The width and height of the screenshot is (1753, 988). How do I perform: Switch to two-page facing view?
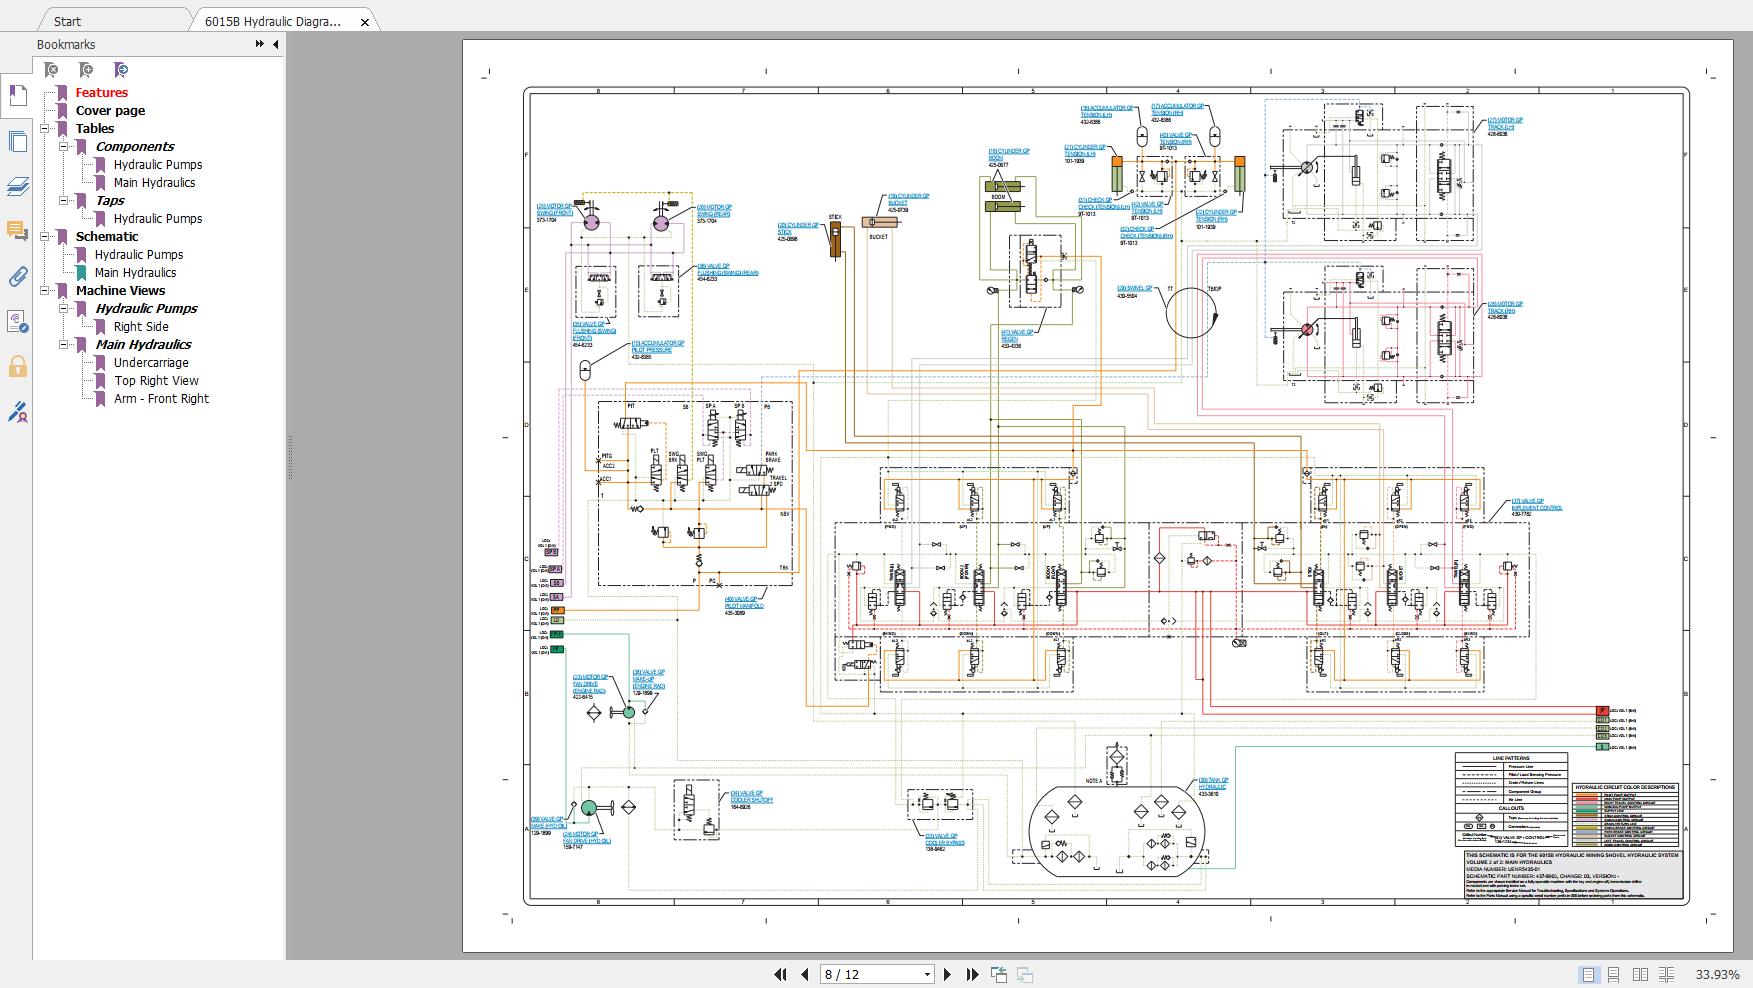1640,974
